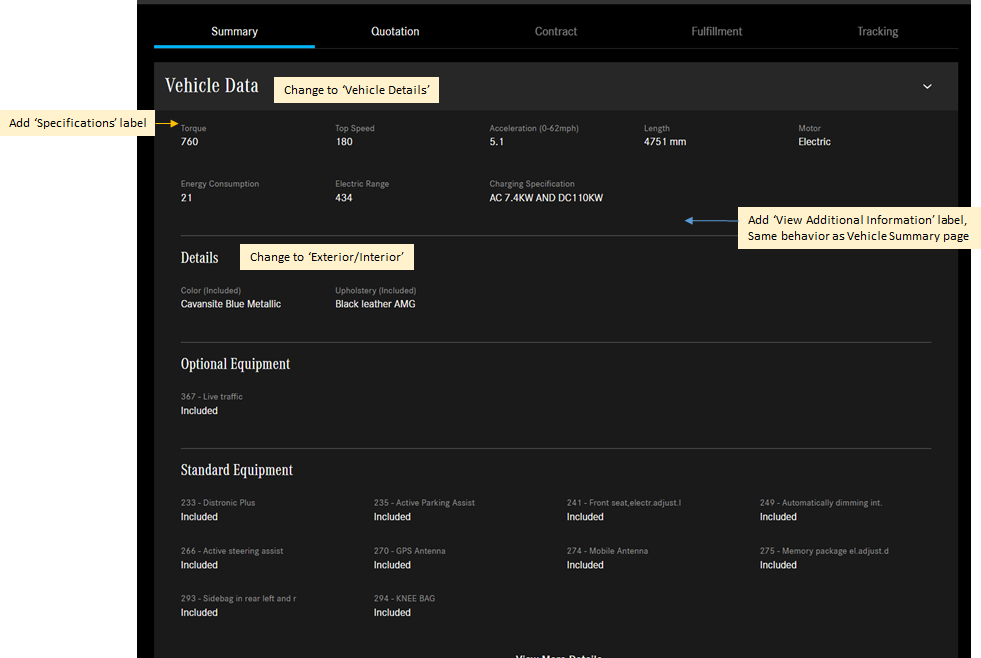Click the Torque label
The image size is (981, 658).
click(x=193, y=128)
